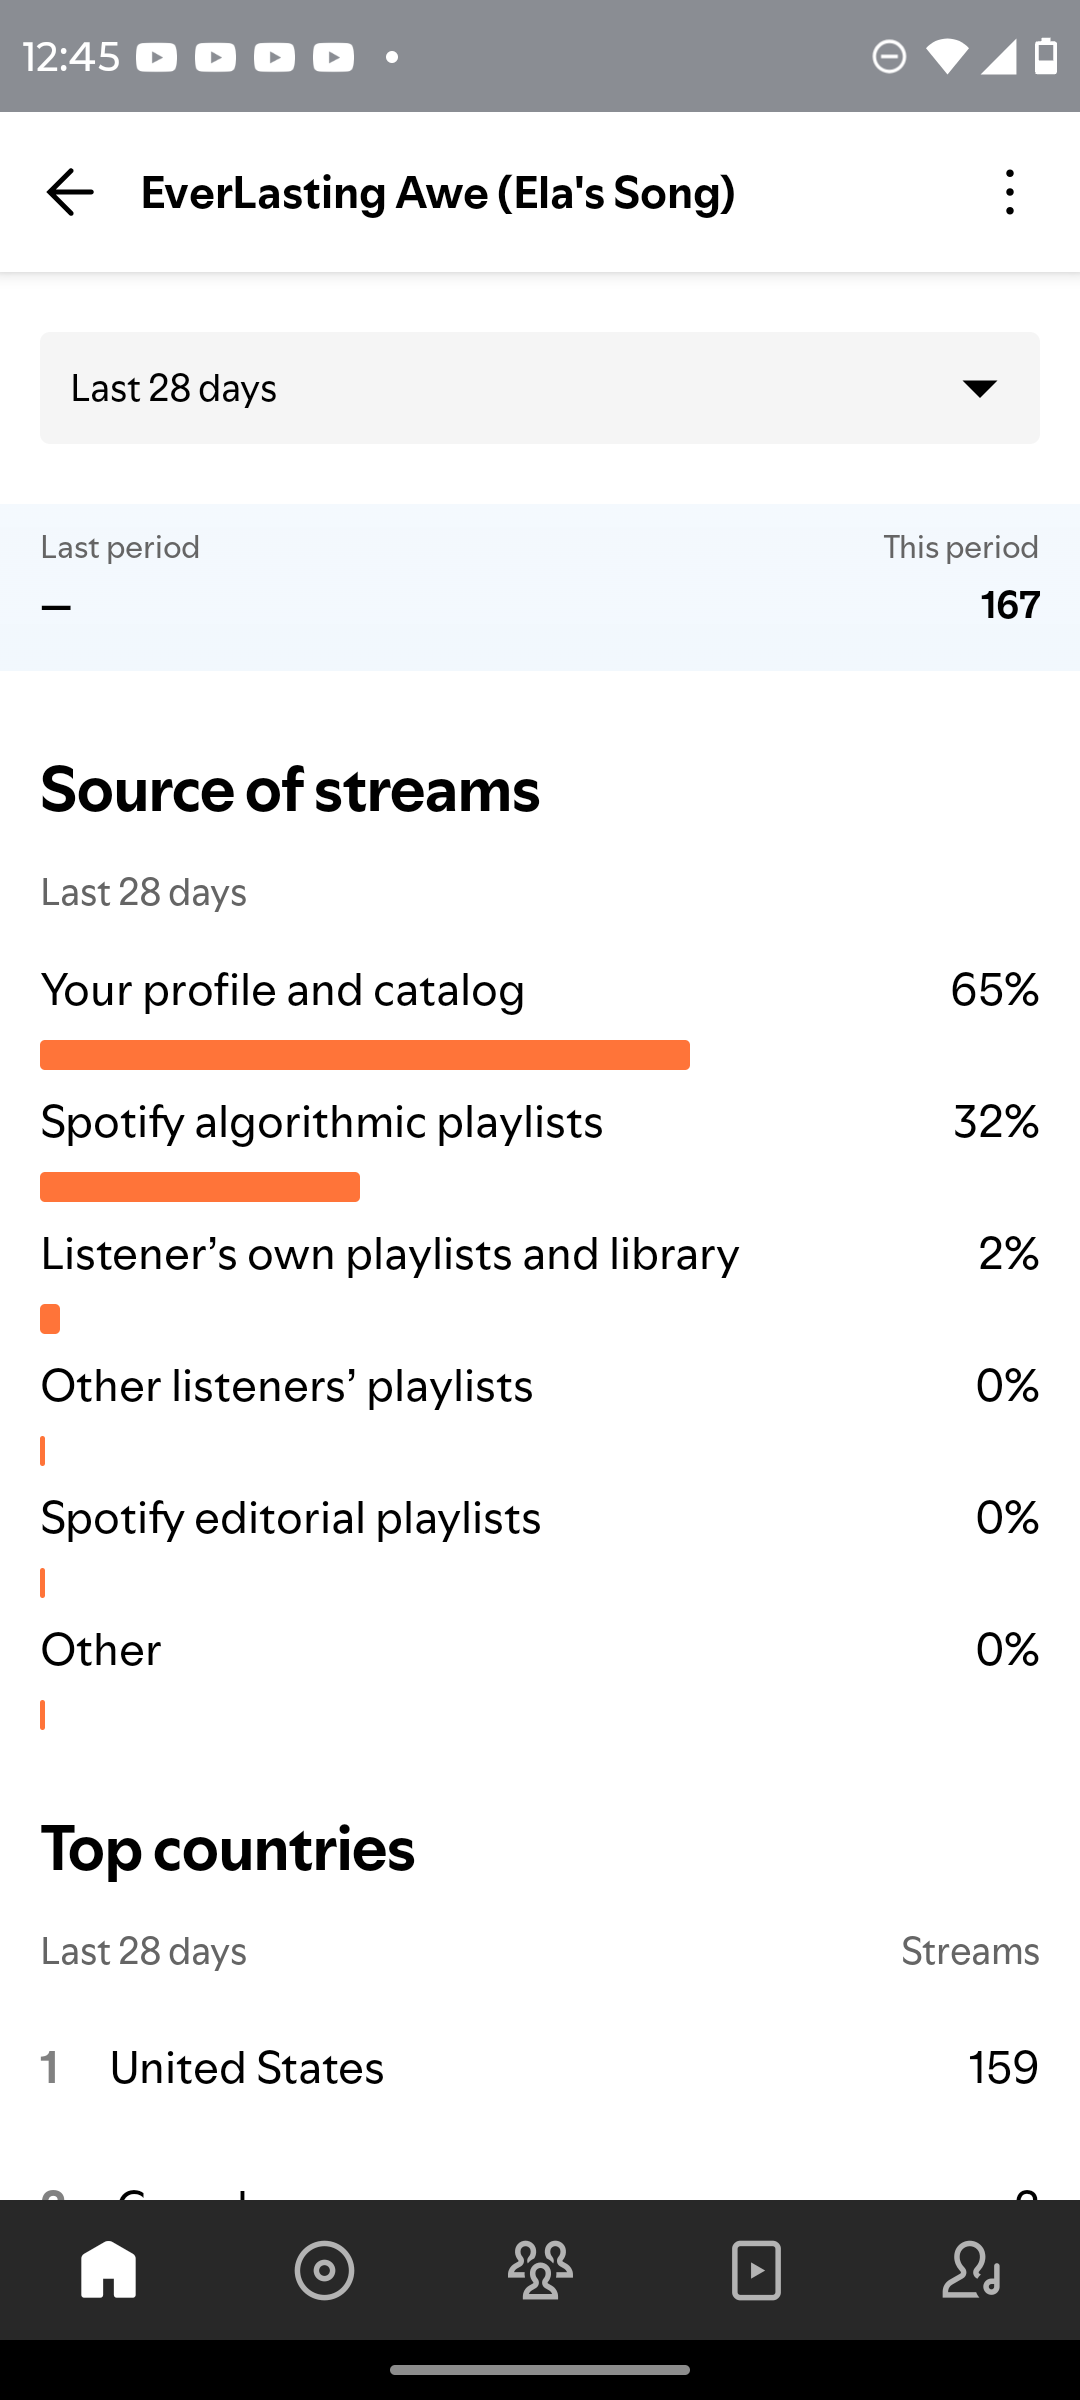Open the Audience people tab icon
The width and height of the screenshot is (1080, 2400).
540,2270
